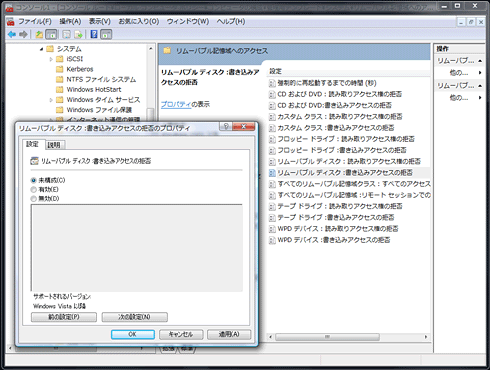Click the folder icon next to Kerberos
This screenshot has width=490, height=370.
click(60, 69)
